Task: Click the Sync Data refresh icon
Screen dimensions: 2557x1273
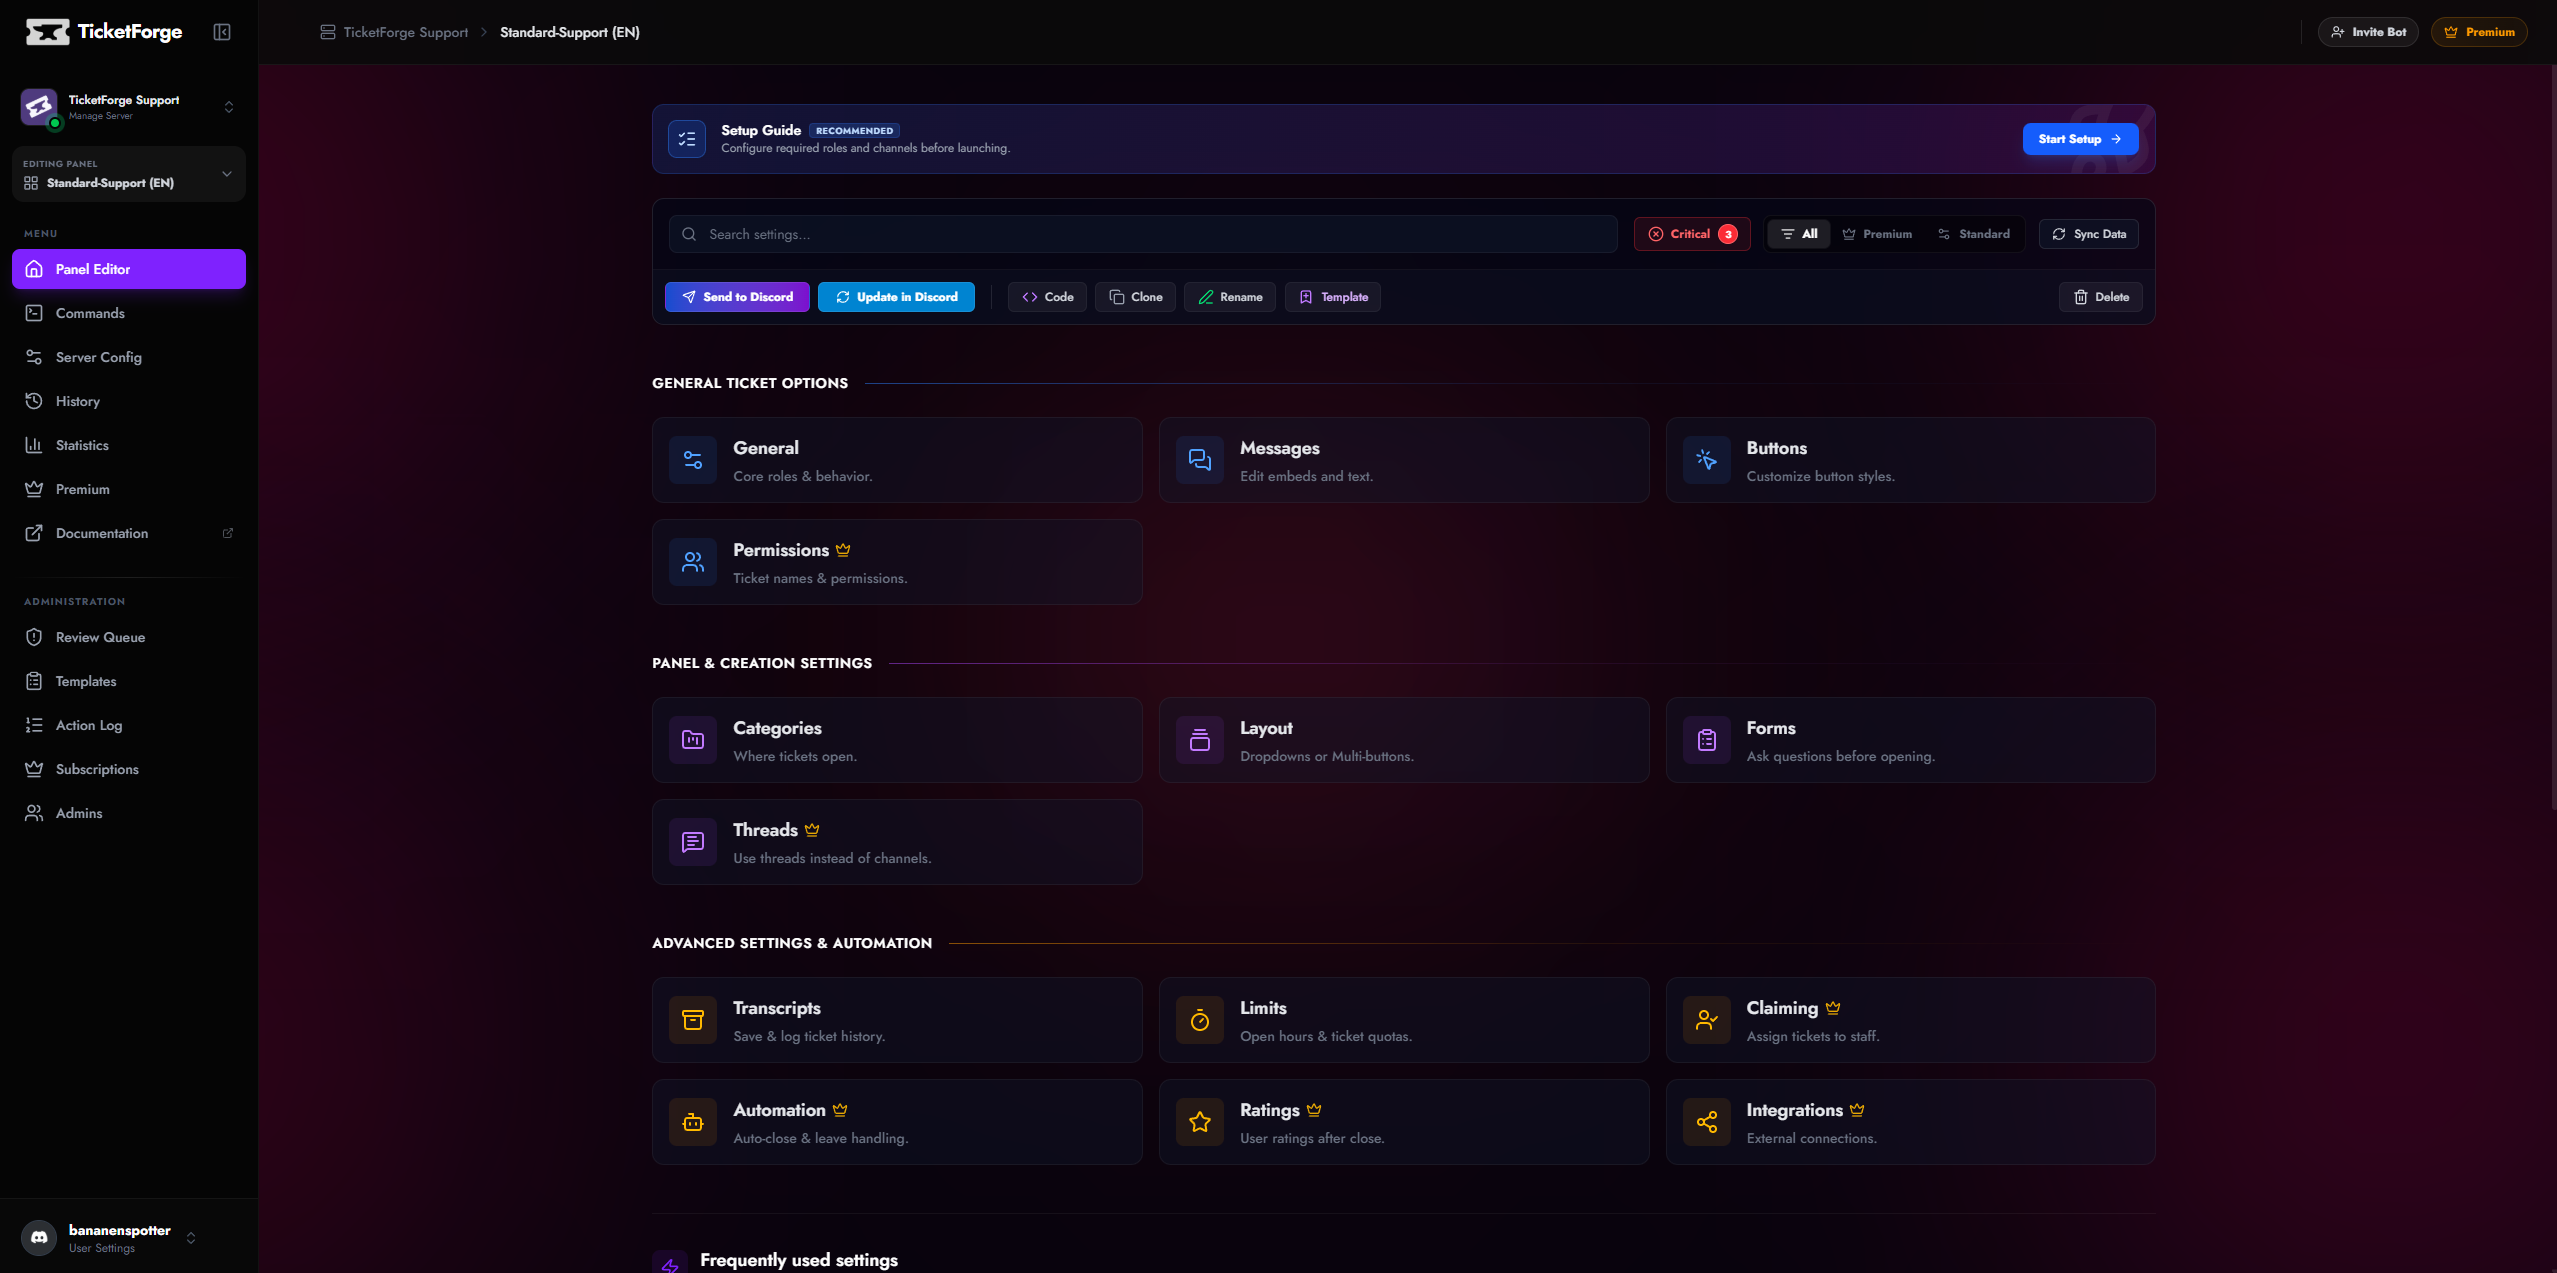Action: click(x=2059, y=233)
